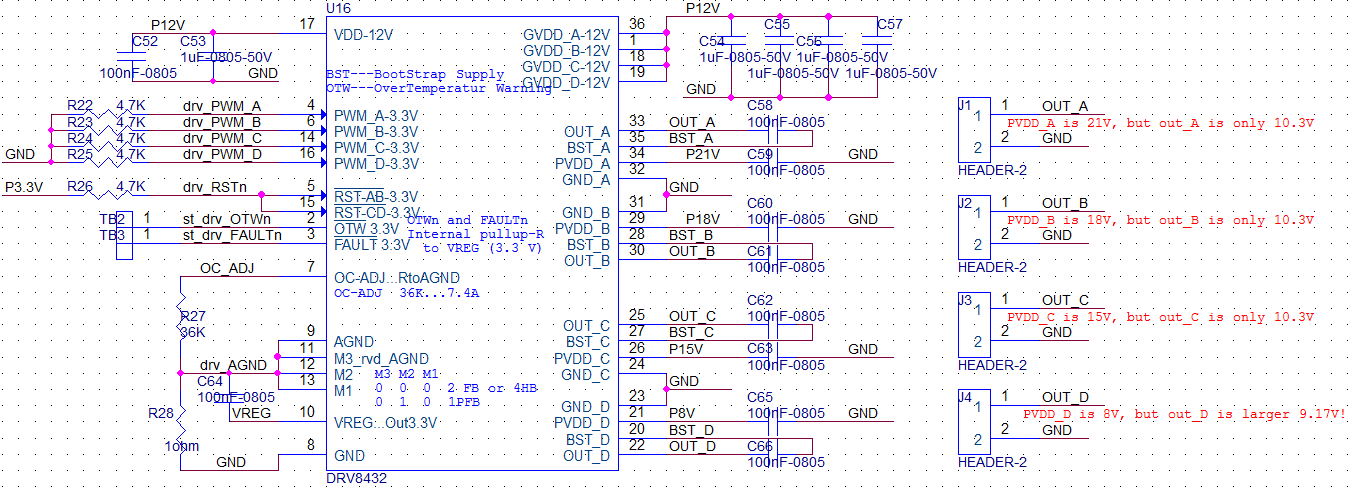Click the drv_AGND net label
Screen dimensions: 1352x487
pos(233,365)
